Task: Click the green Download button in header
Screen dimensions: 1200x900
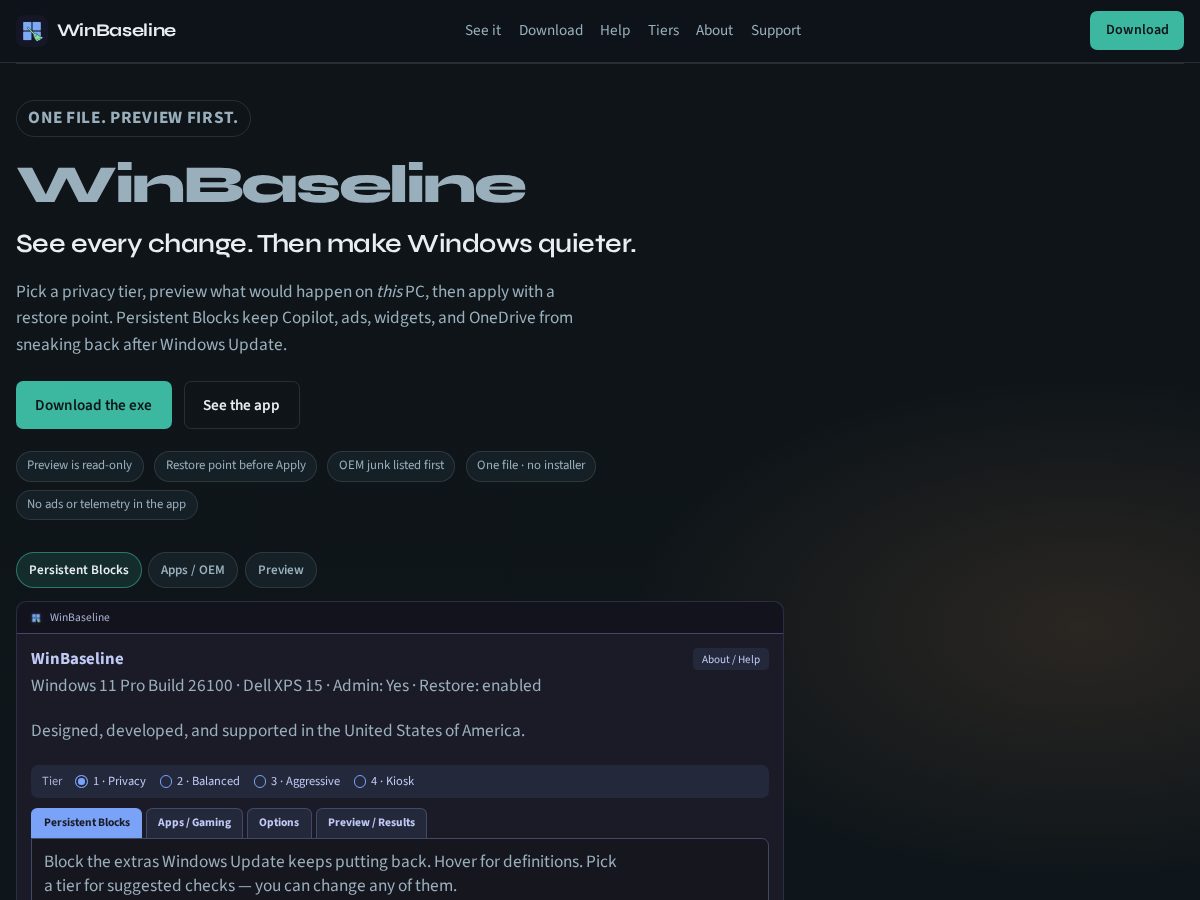Action: 1137,30
